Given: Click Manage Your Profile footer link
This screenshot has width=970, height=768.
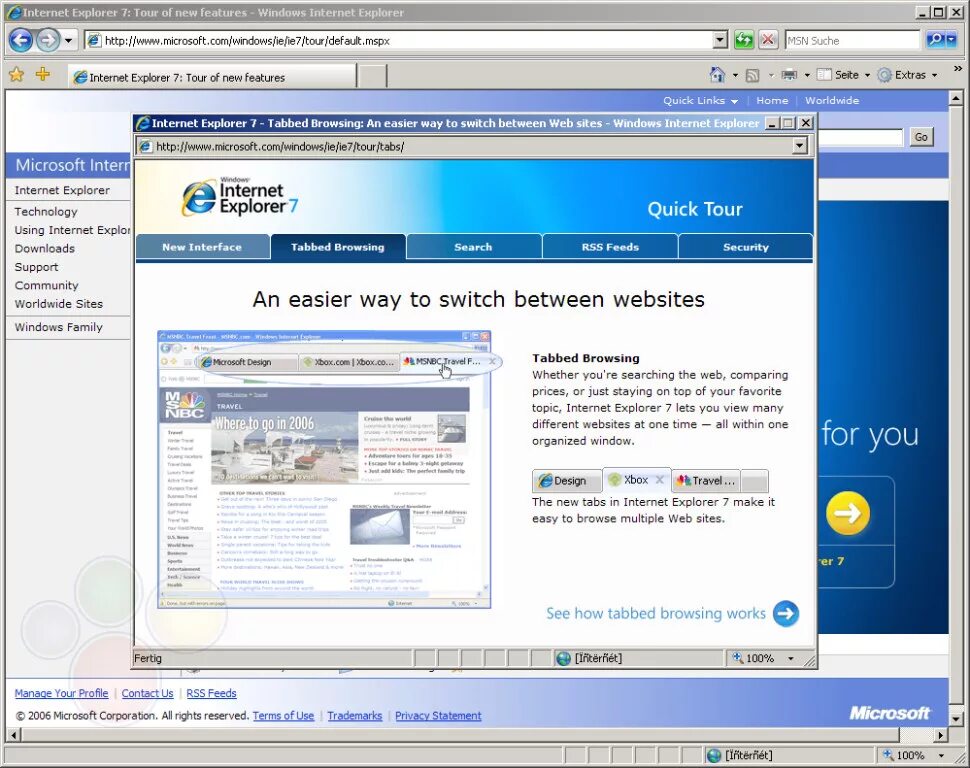Looking at the screenshot, I should (x=61, y=693).
